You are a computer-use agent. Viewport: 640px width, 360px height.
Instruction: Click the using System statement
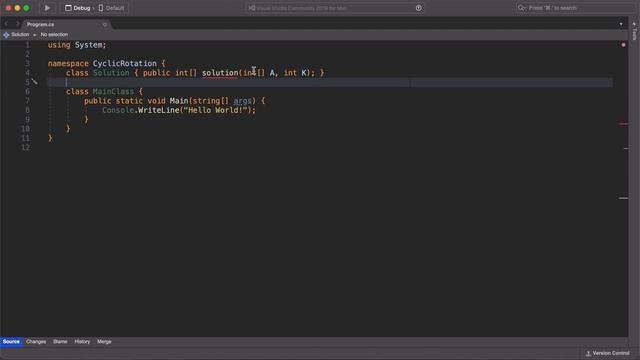click(77, 45)
